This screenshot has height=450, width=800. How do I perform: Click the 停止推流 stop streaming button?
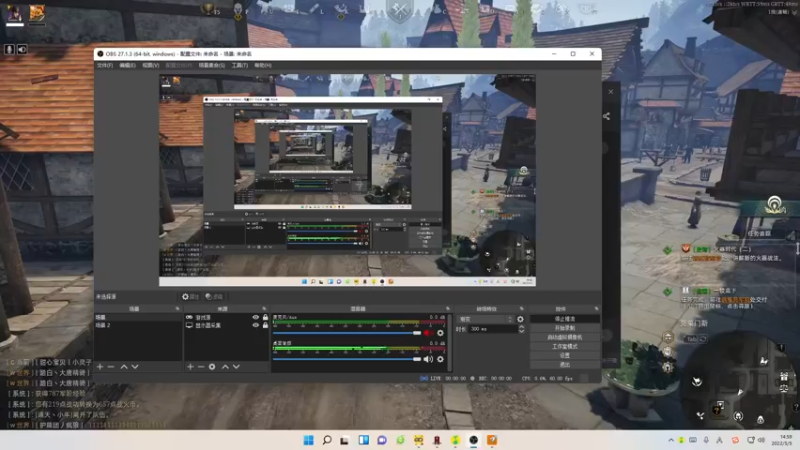565,319
